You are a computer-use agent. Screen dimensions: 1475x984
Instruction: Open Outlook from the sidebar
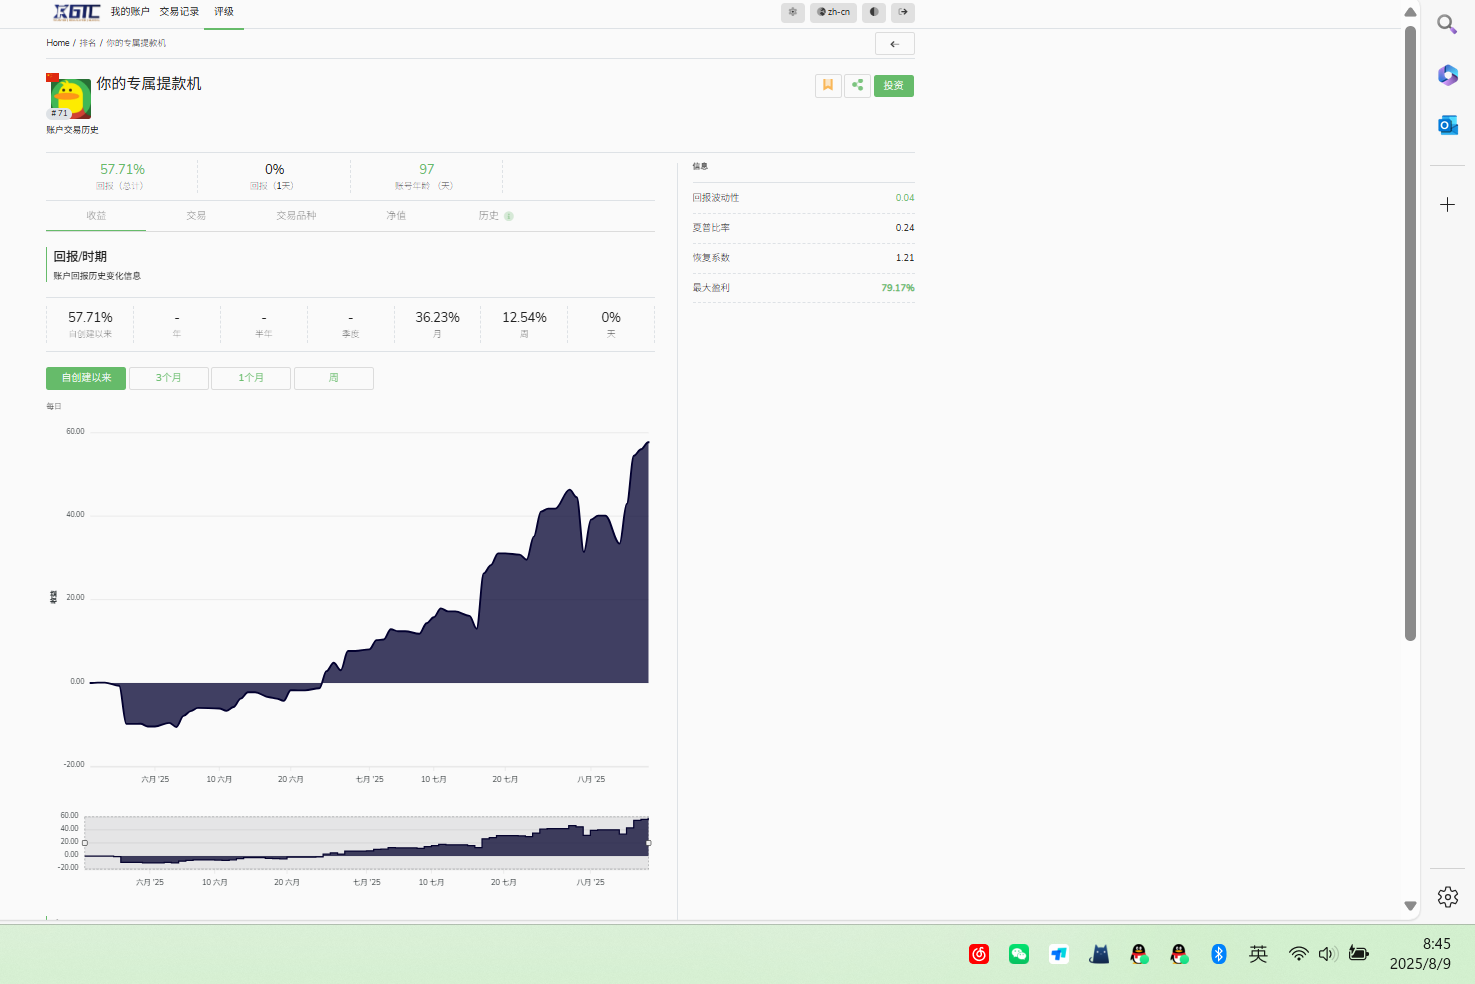coord(1447,125)
